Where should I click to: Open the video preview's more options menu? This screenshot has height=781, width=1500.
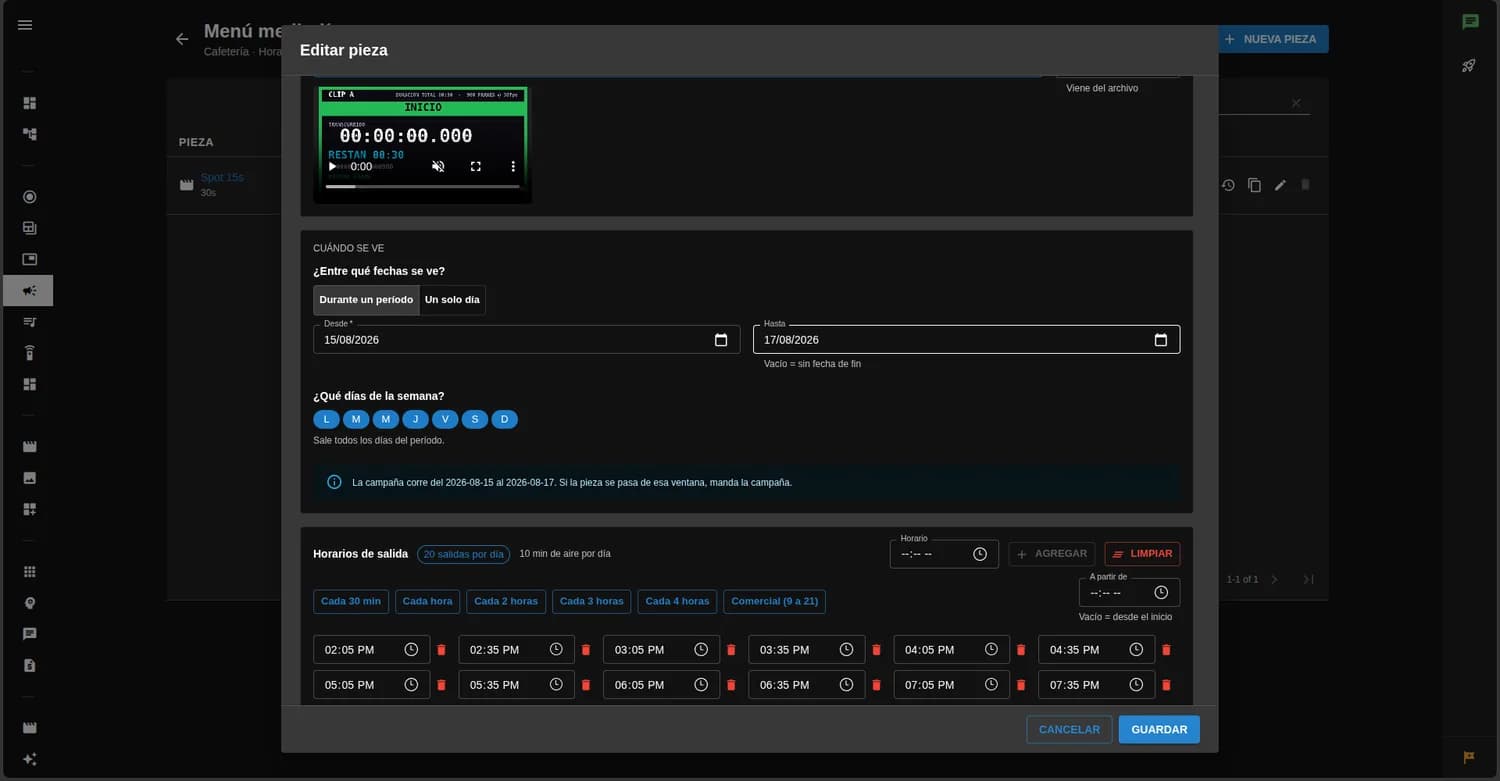(513, 167)
